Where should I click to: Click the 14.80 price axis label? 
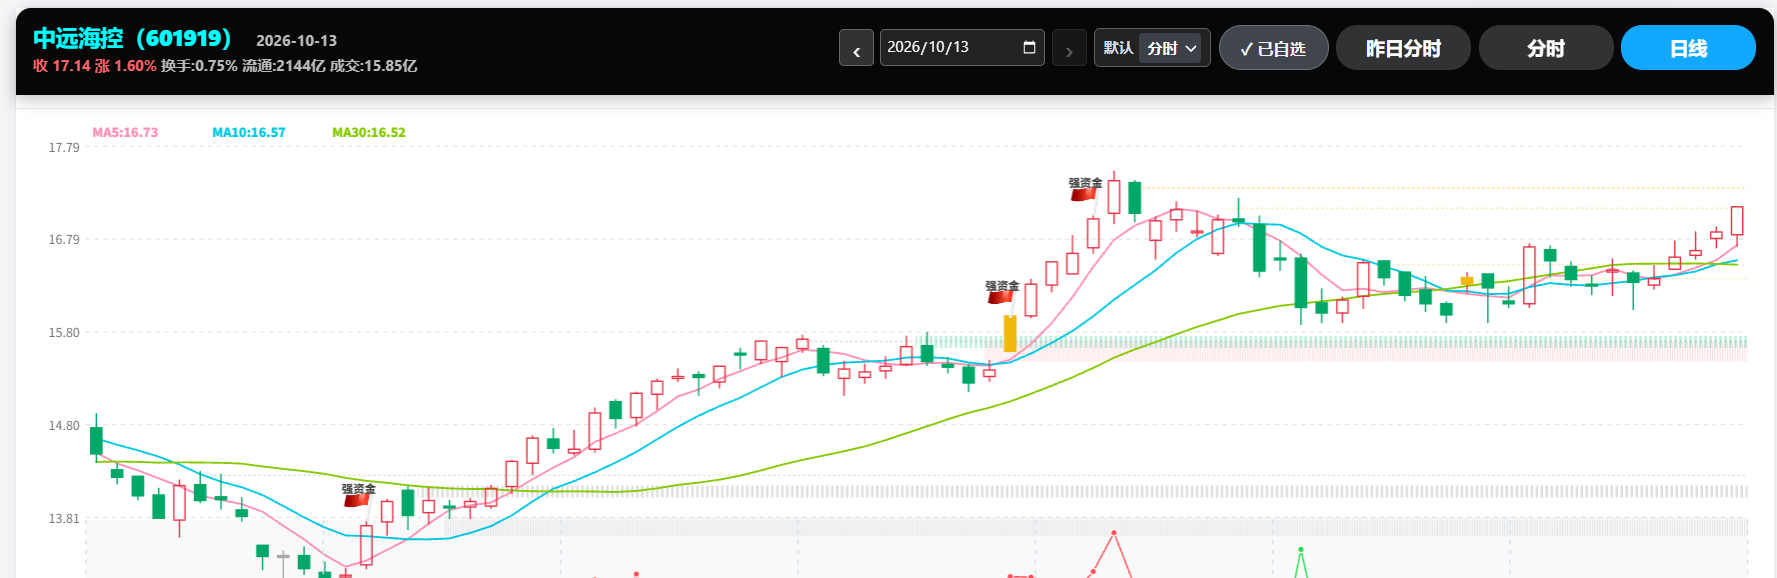tap(64, 426)
